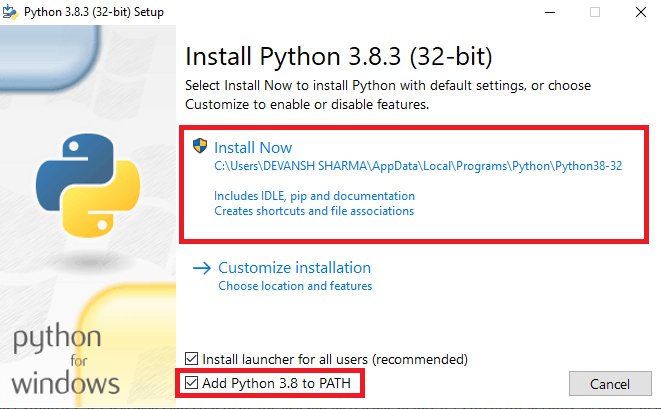This screenshot has height=409, width=661.
Task: Click the 'Install Python 3.8.3 (32-bit)' heading
Action: tap(339, 57)
